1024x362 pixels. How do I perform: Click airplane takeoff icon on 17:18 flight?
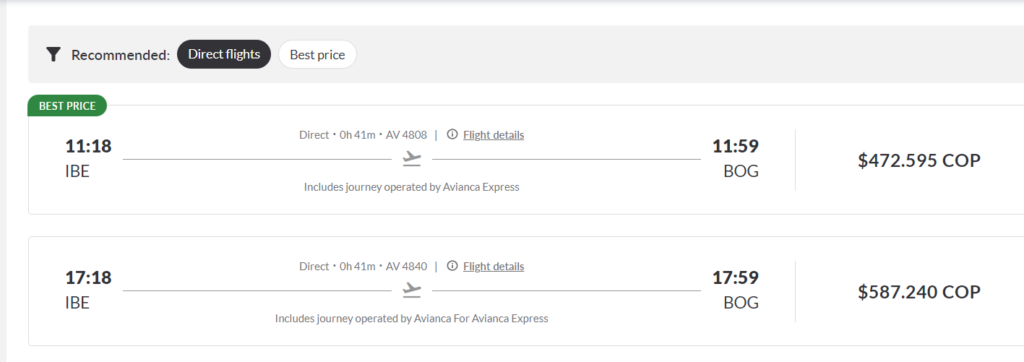(411, 290)
